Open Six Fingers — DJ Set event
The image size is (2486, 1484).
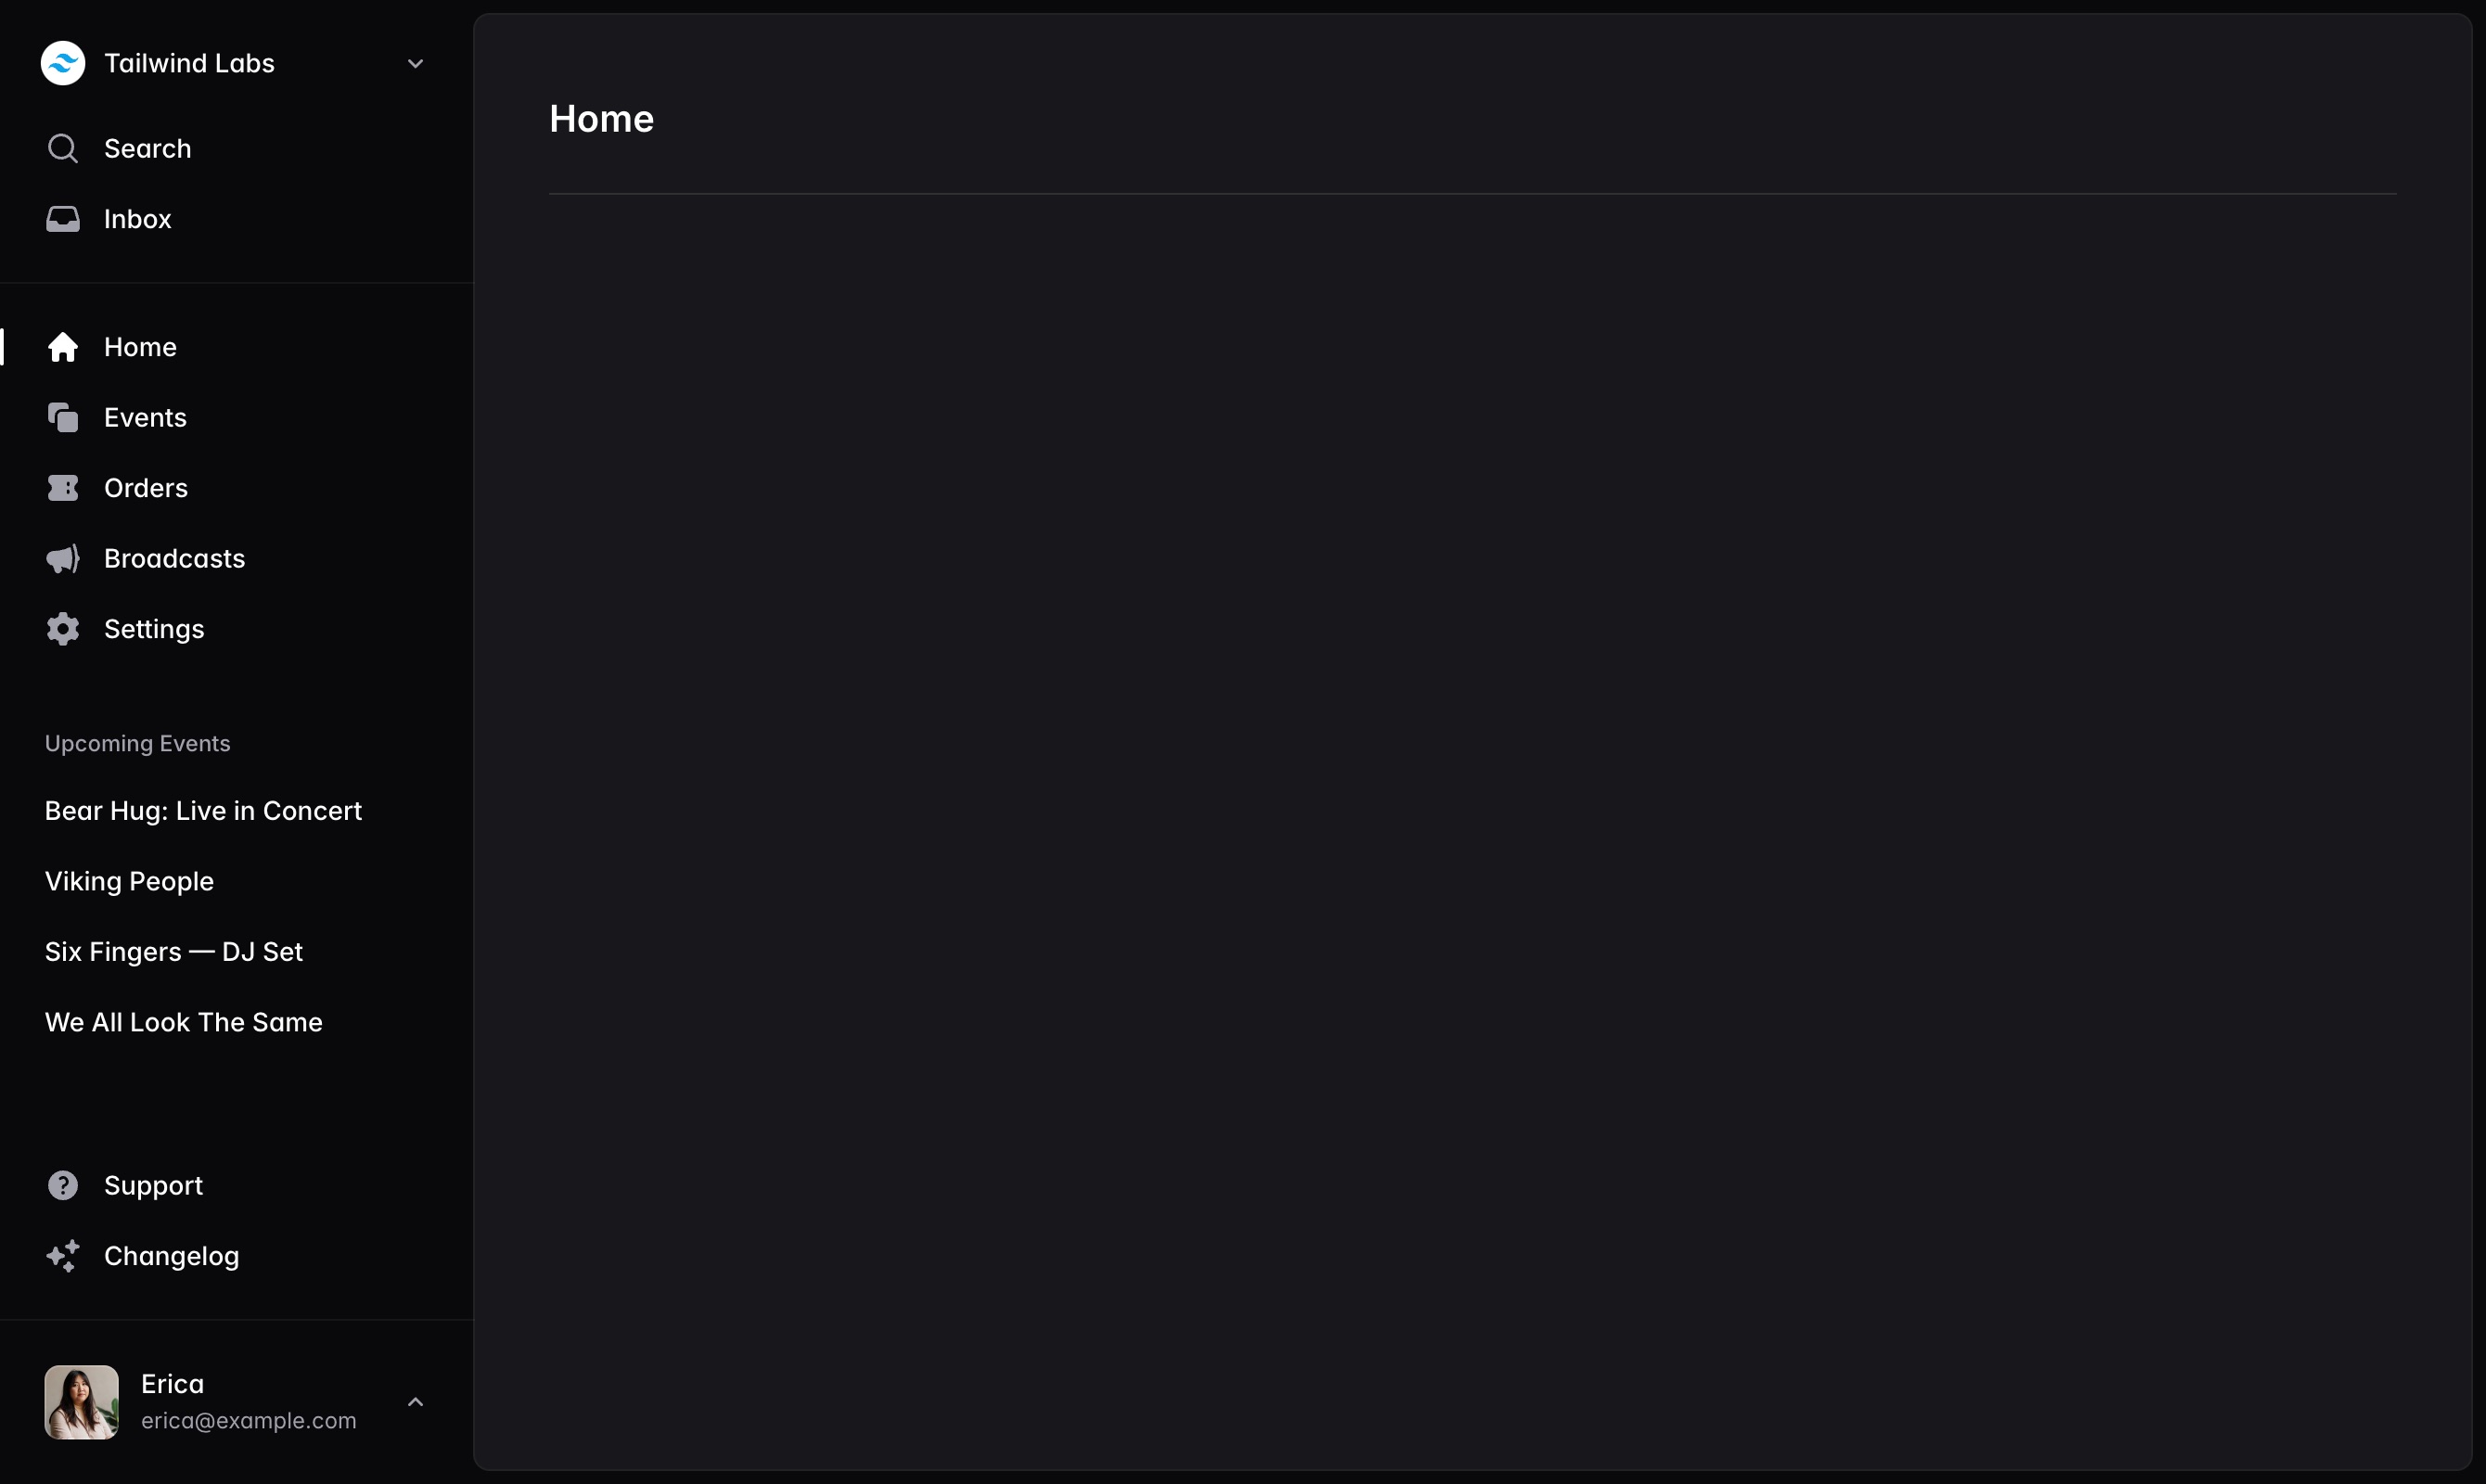tap(173, 951)
